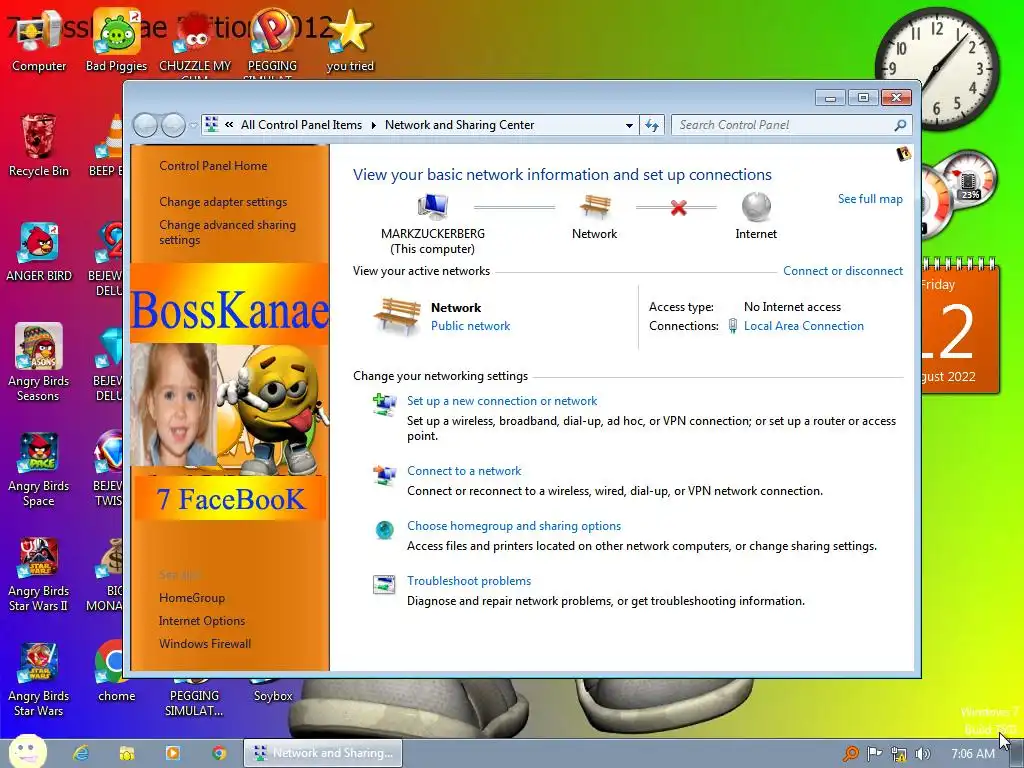Click the search magnifier in Control Panel
The image size is (1024, 768).
pos(900,125)
